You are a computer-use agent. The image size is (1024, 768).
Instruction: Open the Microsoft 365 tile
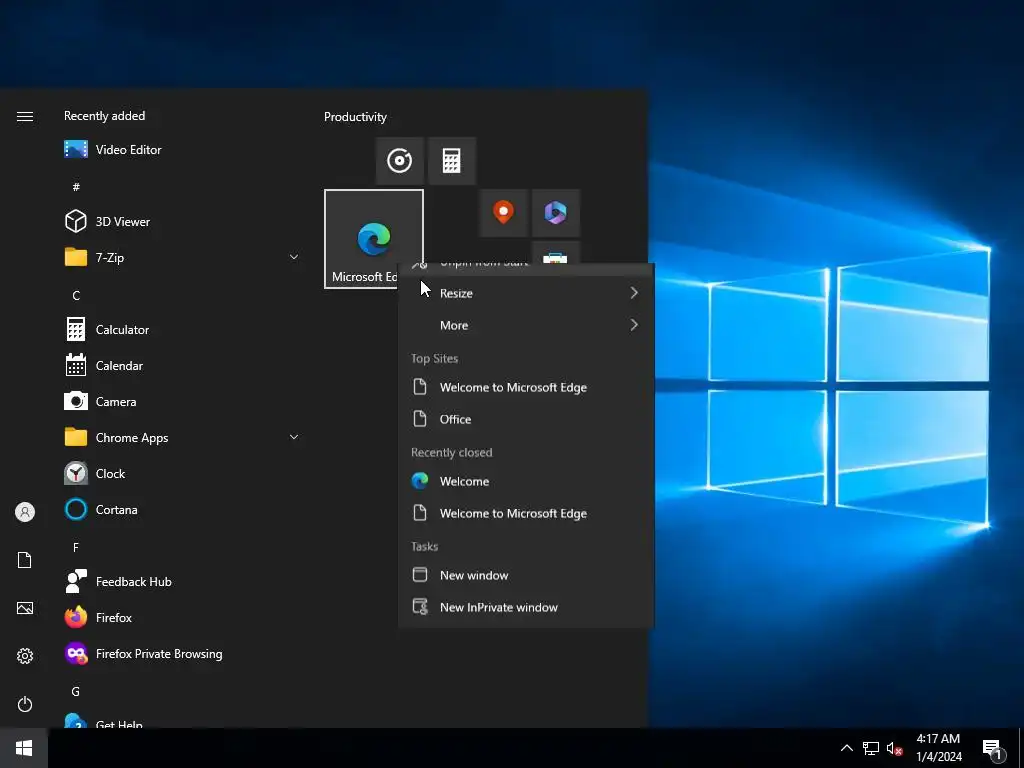[556, 213]
